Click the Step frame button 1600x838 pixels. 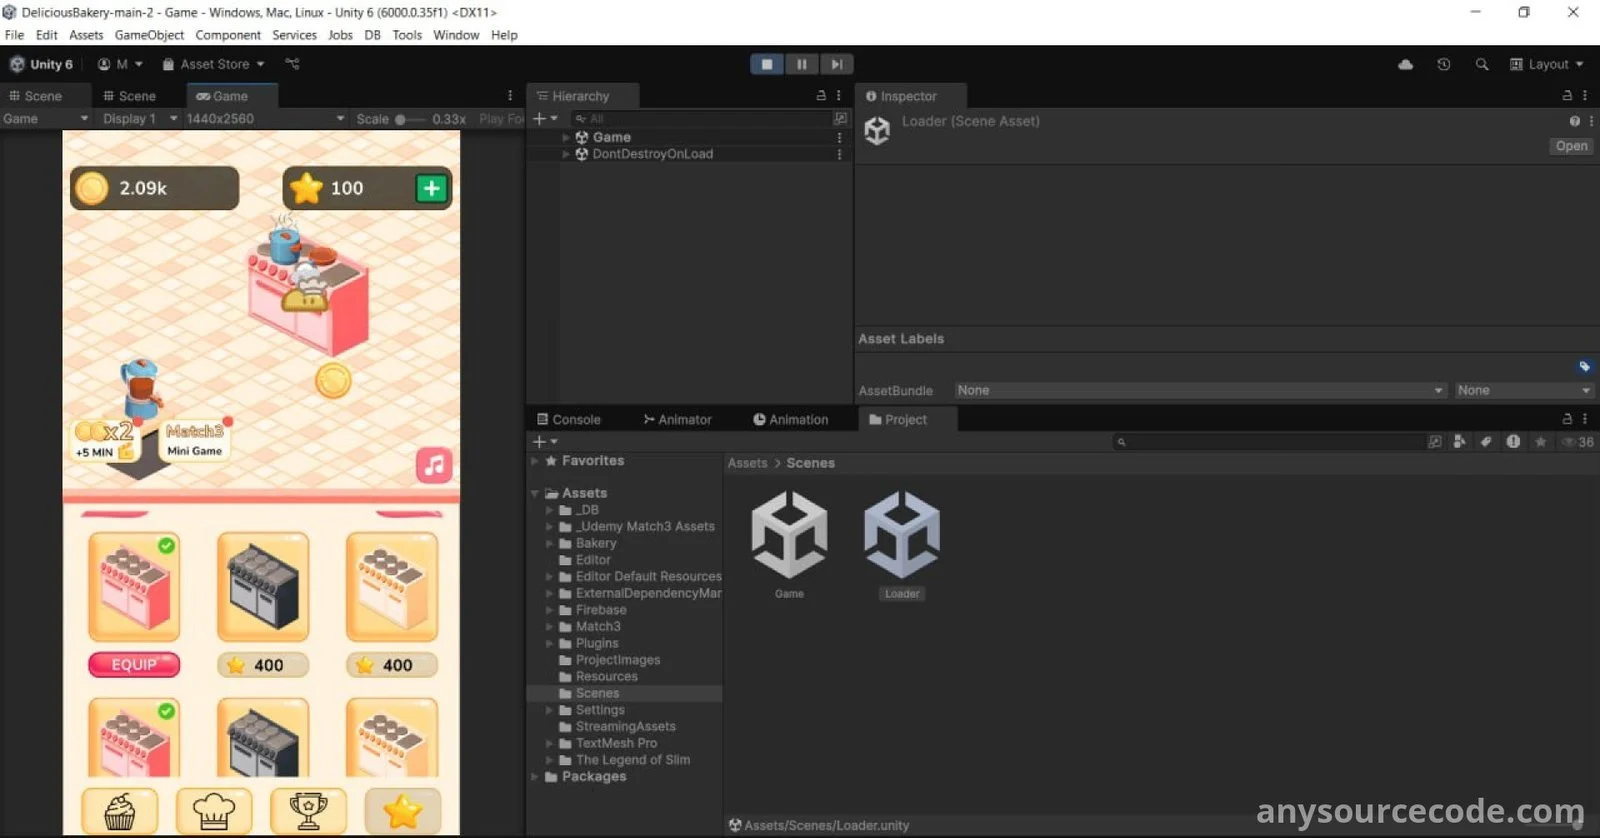[836, 64]
